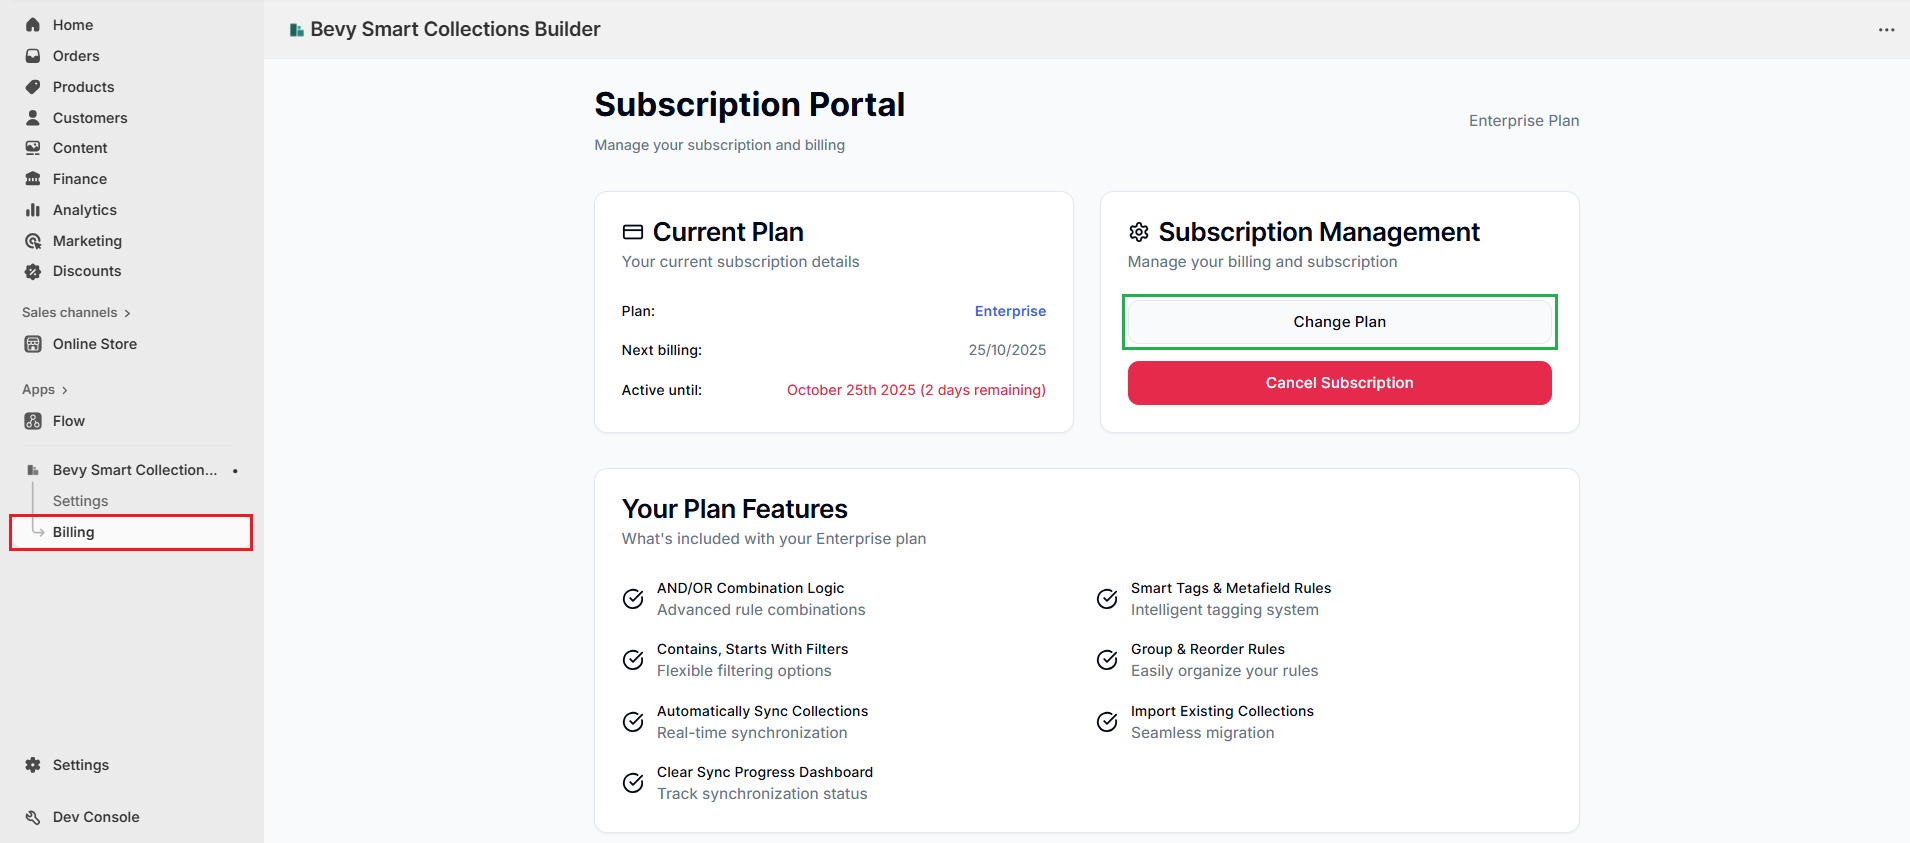This screenshot has width=1910, height=843.
Task: Go to Customers
Action: [90, 117]
